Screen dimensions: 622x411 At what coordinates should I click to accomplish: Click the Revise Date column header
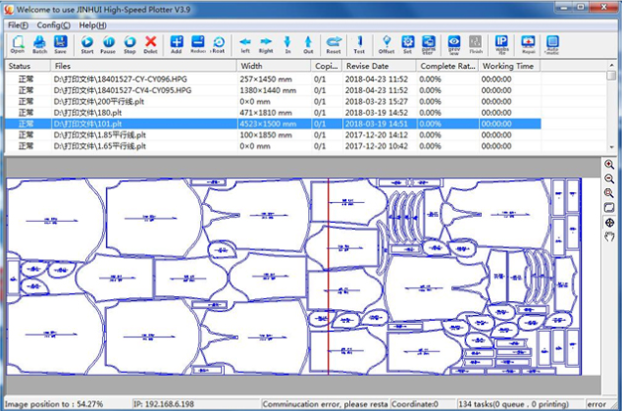click(379, 66)
